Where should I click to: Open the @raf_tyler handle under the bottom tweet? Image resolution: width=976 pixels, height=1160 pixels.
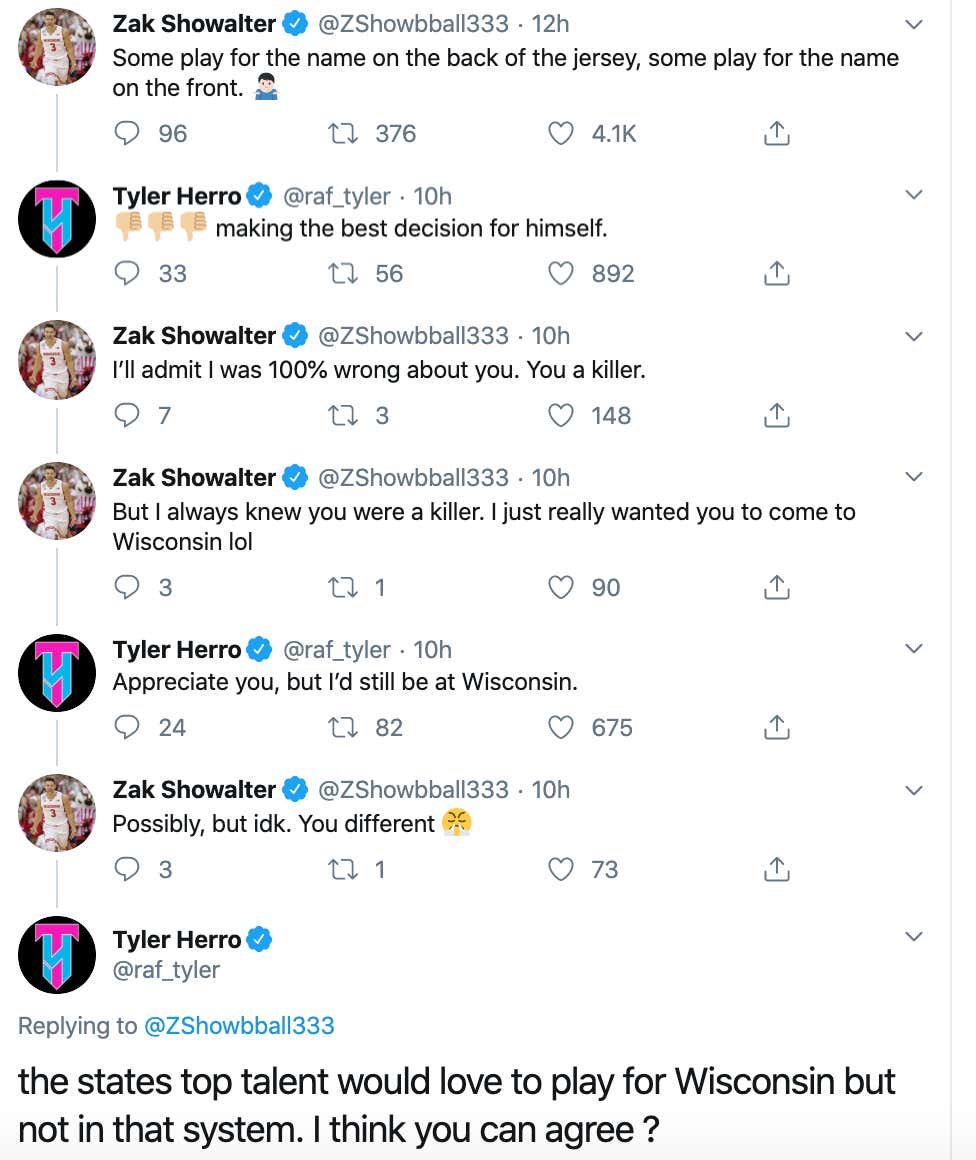166,969
